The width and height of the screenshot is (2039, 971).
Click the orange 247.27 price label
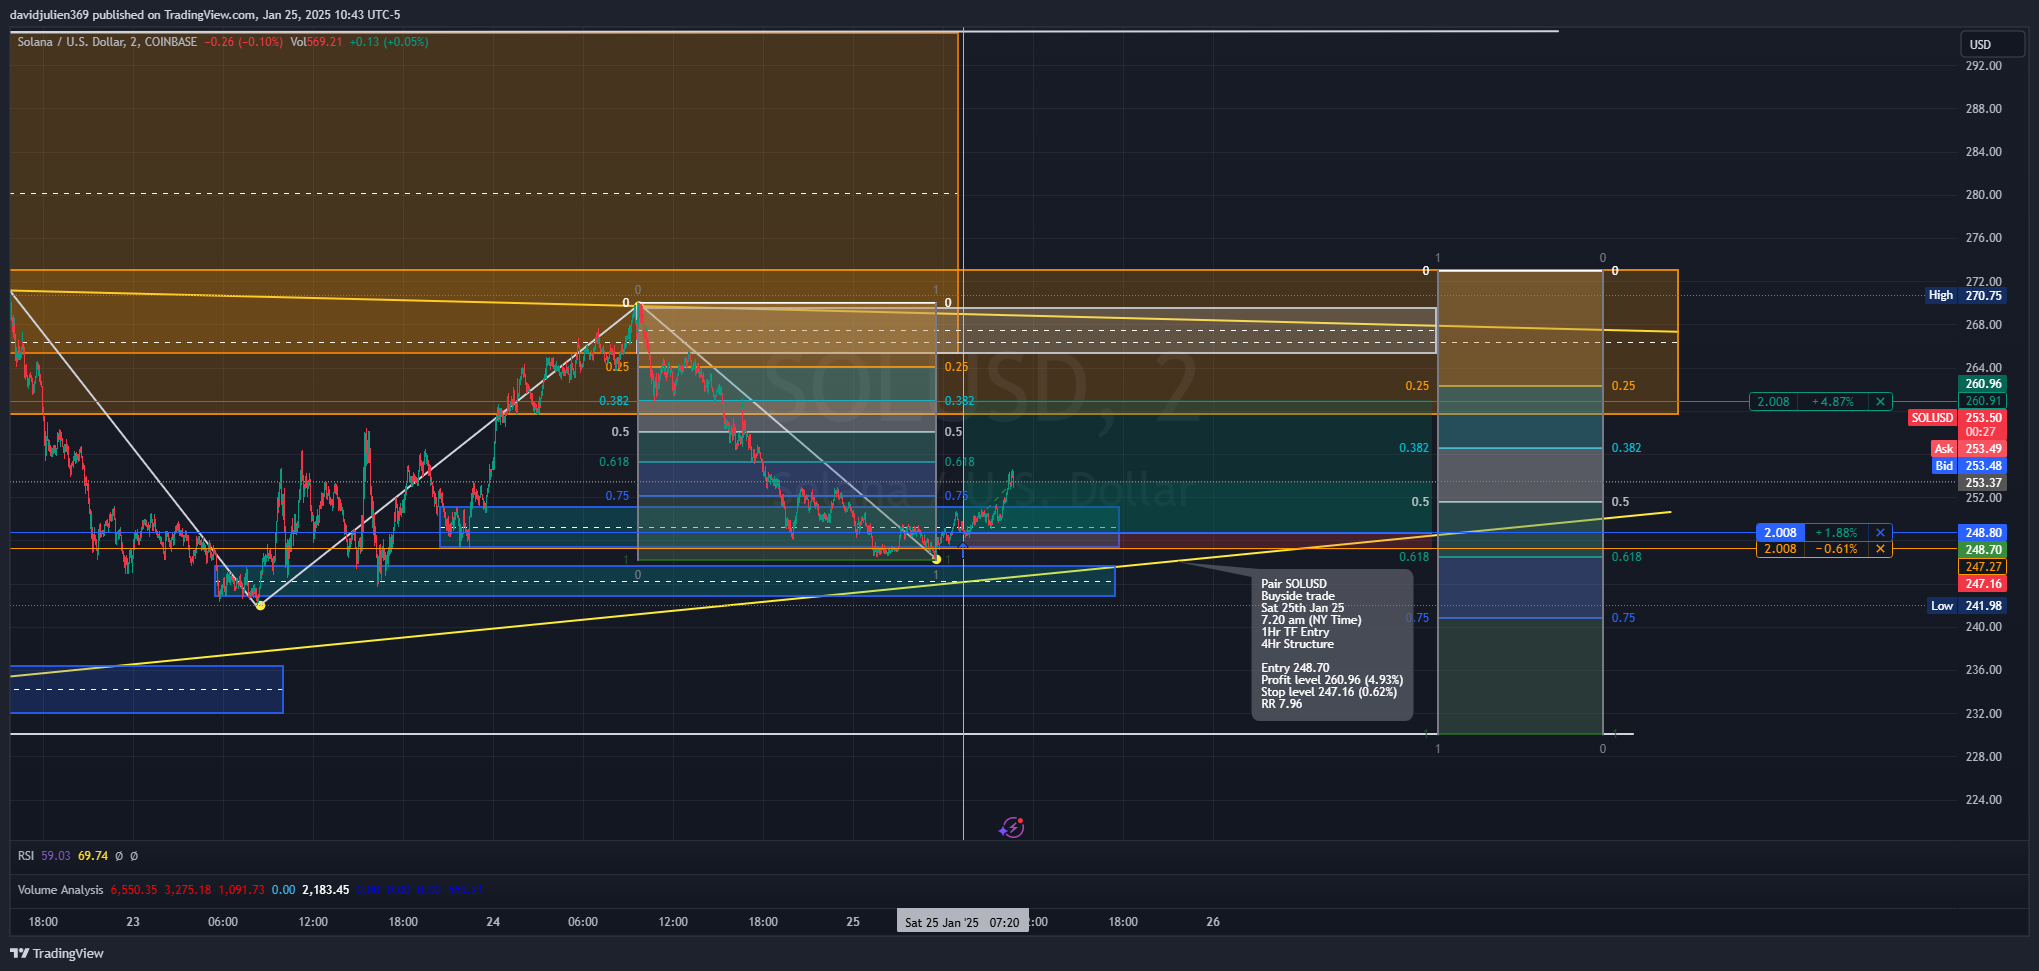1983,567
